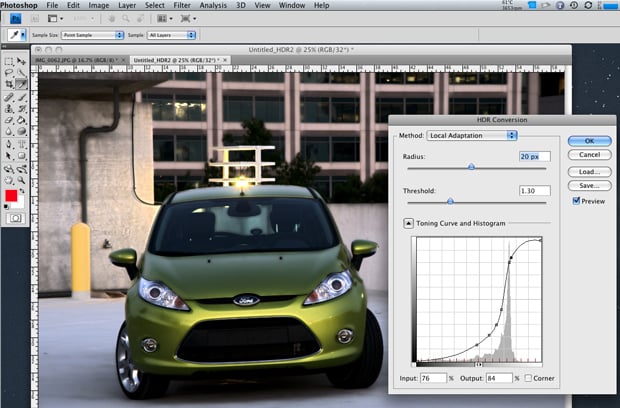Select the Eraser tool
This screenshot has height=408, width=620.
9,120
